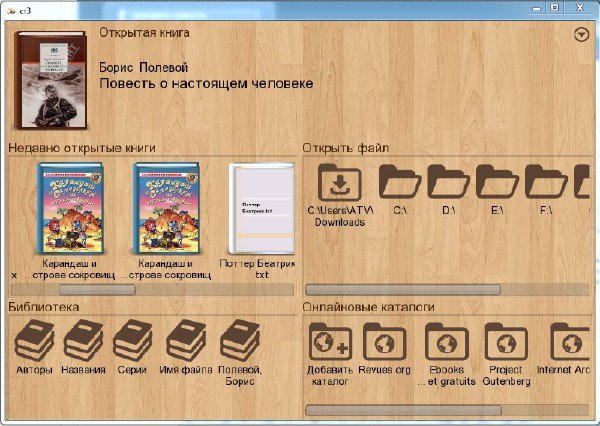Browse library by Имя файла
Viewport: 600px width, 426px height.
185,341
